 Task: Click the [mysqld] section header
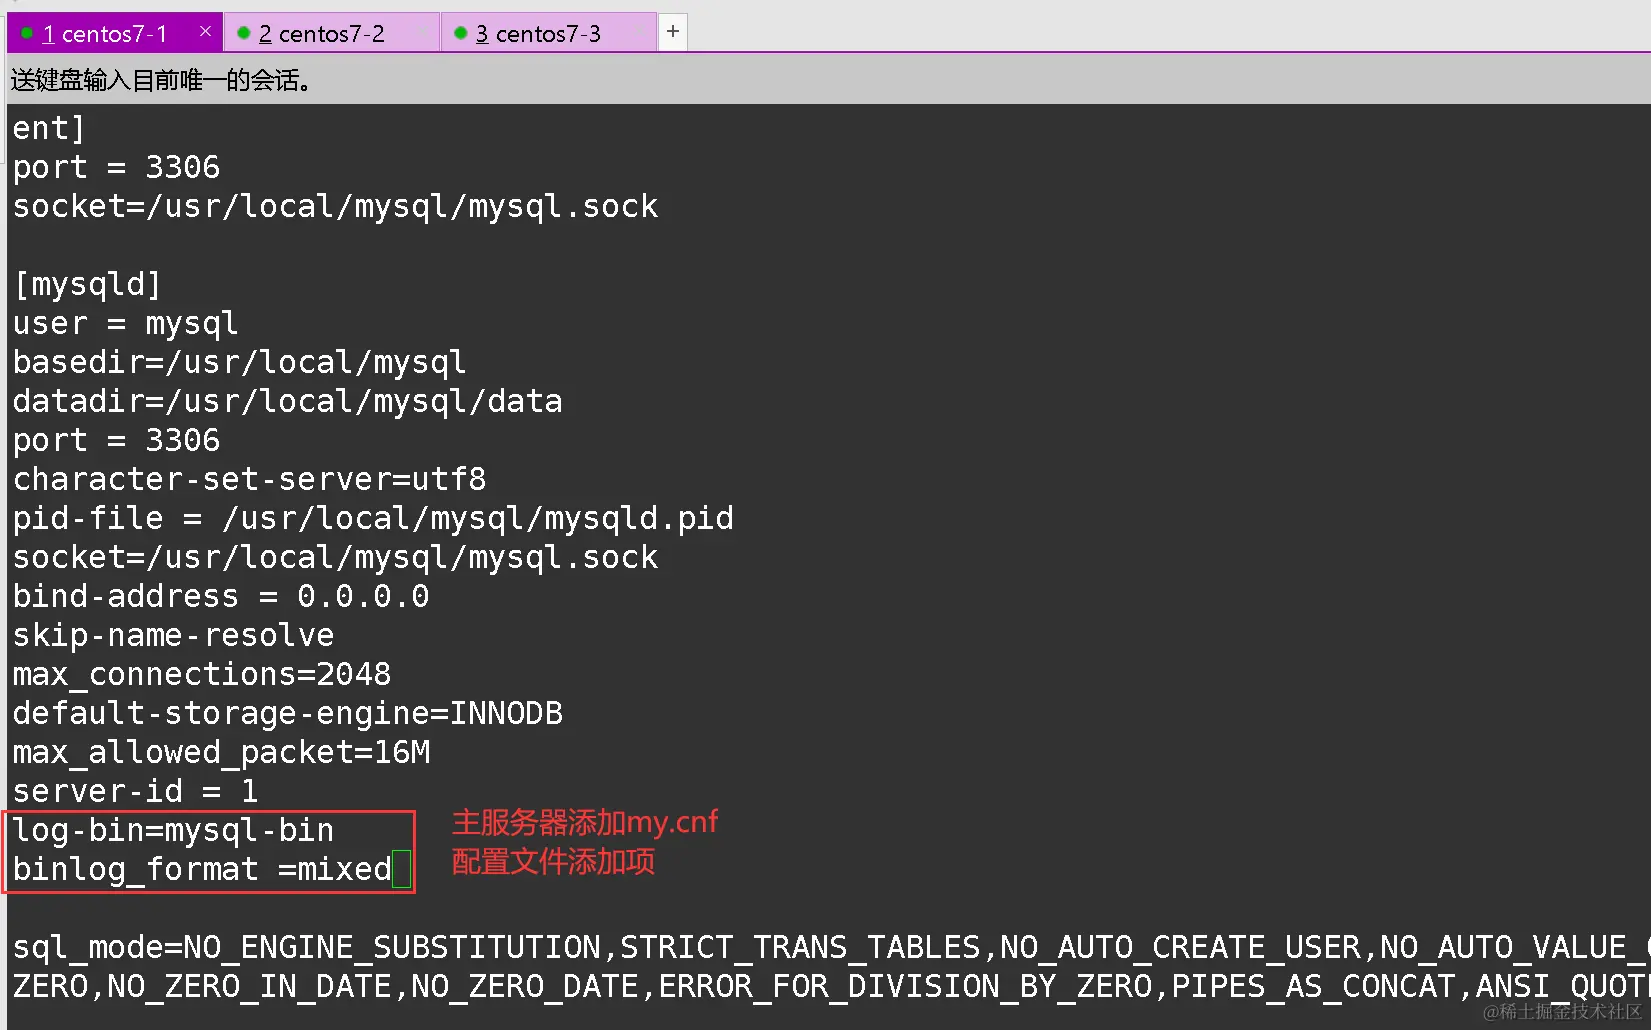86,284
